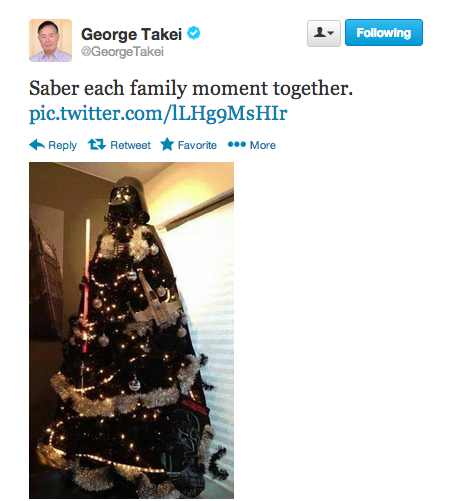Click the Reply arrow icon
This screenshot has width=451, height=501.
pos(37,145)
